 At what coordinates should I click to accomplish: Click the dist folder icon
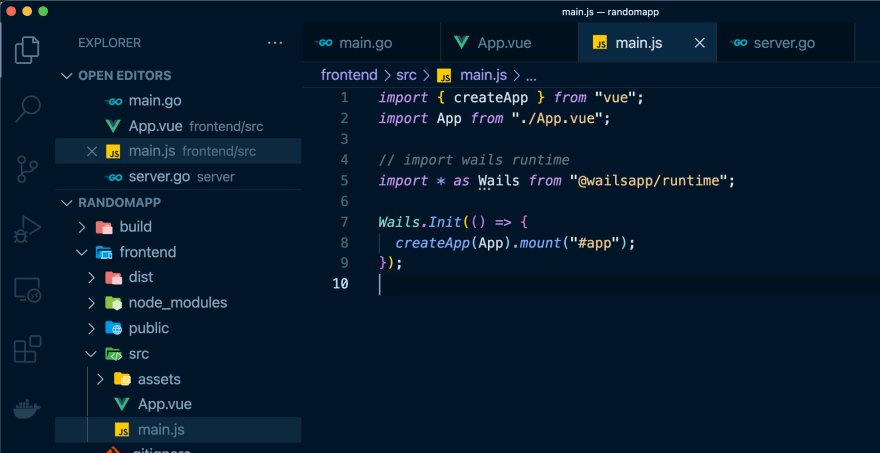click(113, 277)
